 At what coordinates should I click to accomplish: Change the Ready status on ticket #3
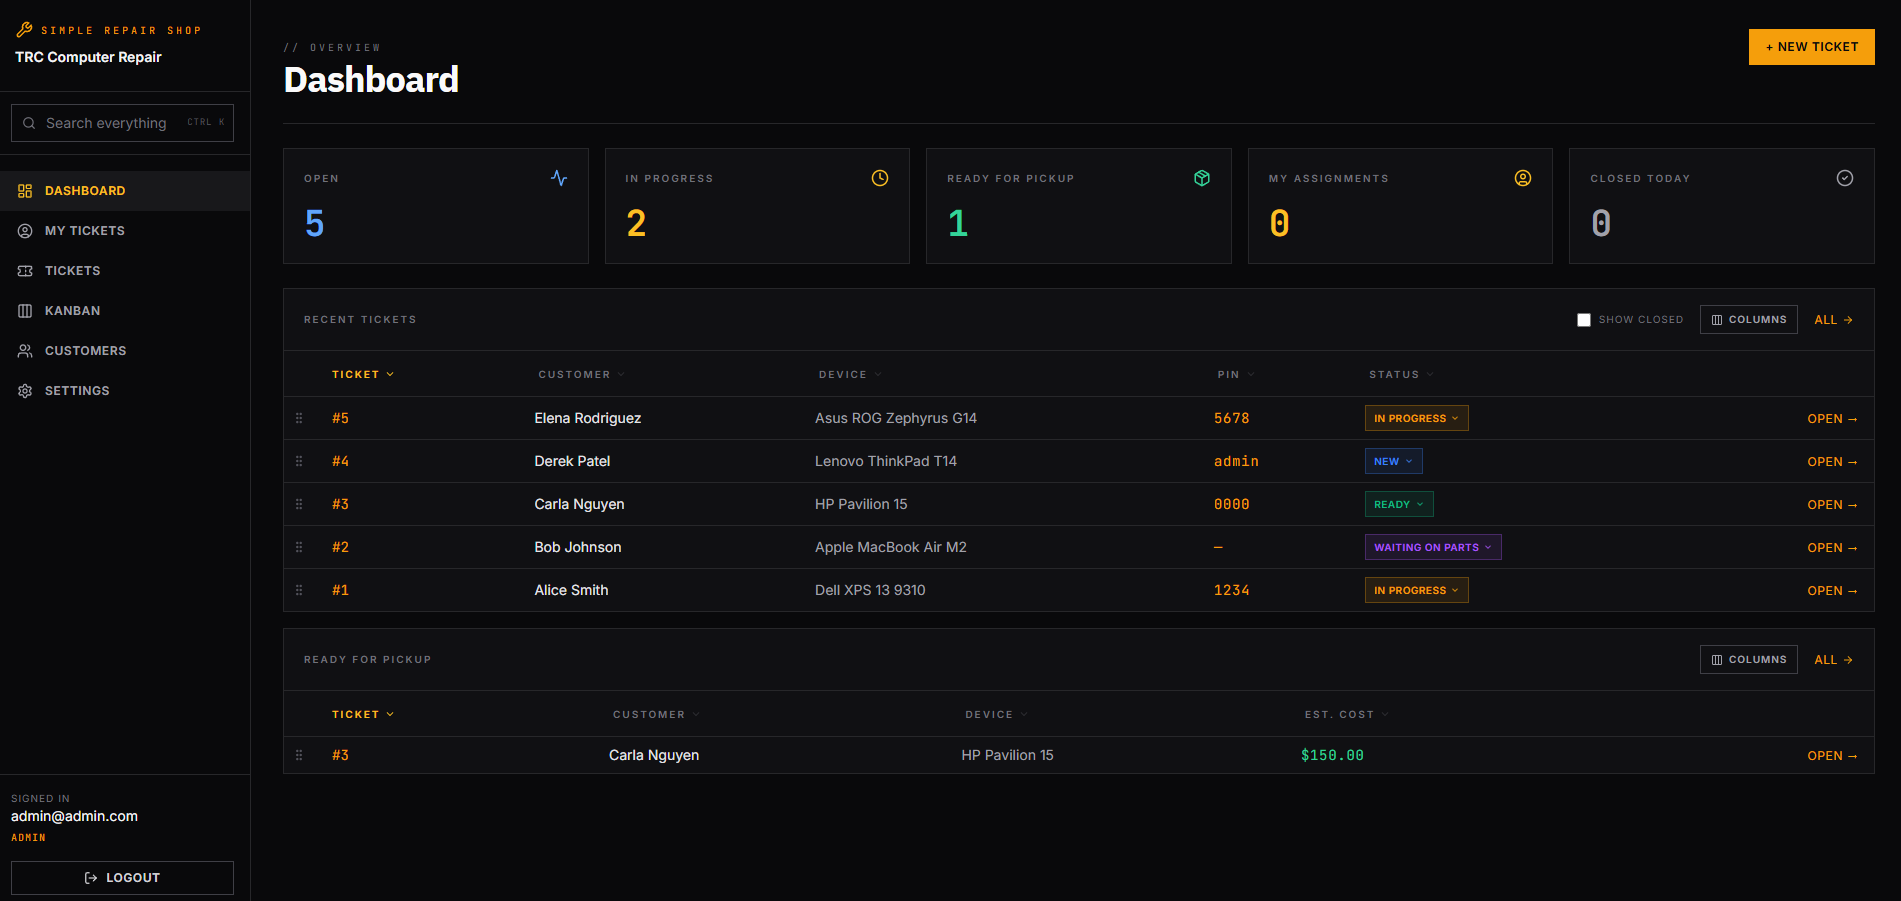[1399, 504]
